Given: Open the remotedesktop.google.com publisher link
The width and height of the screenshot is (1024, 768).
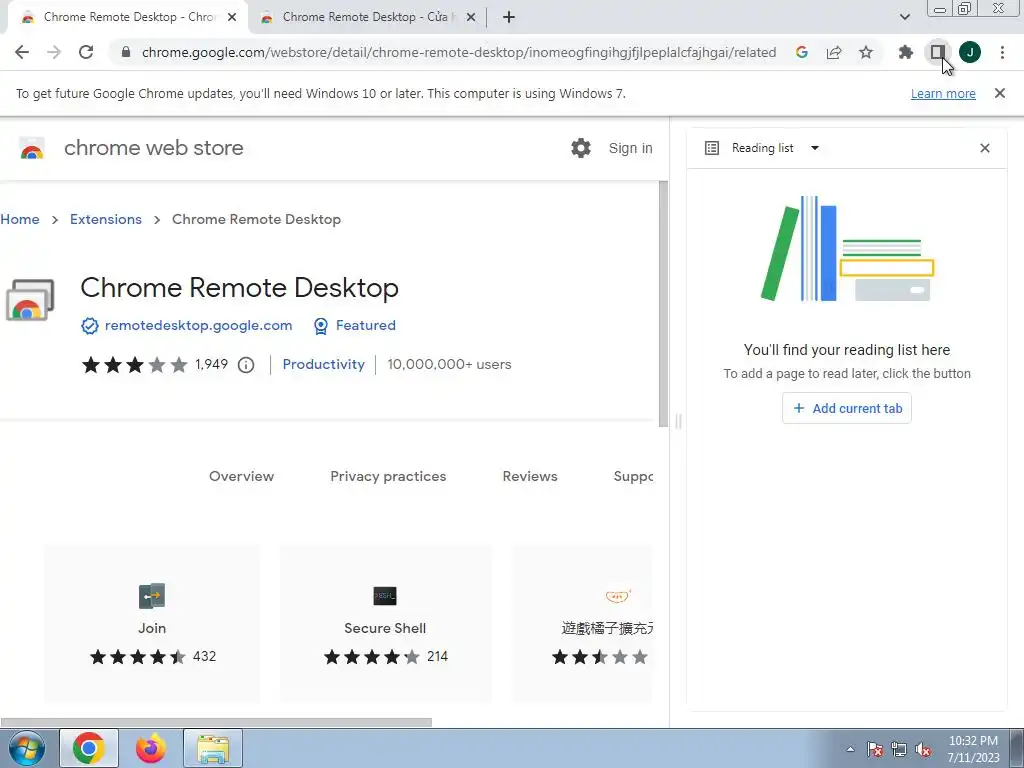Looking at the screenshot, I should tap(199, 325).
